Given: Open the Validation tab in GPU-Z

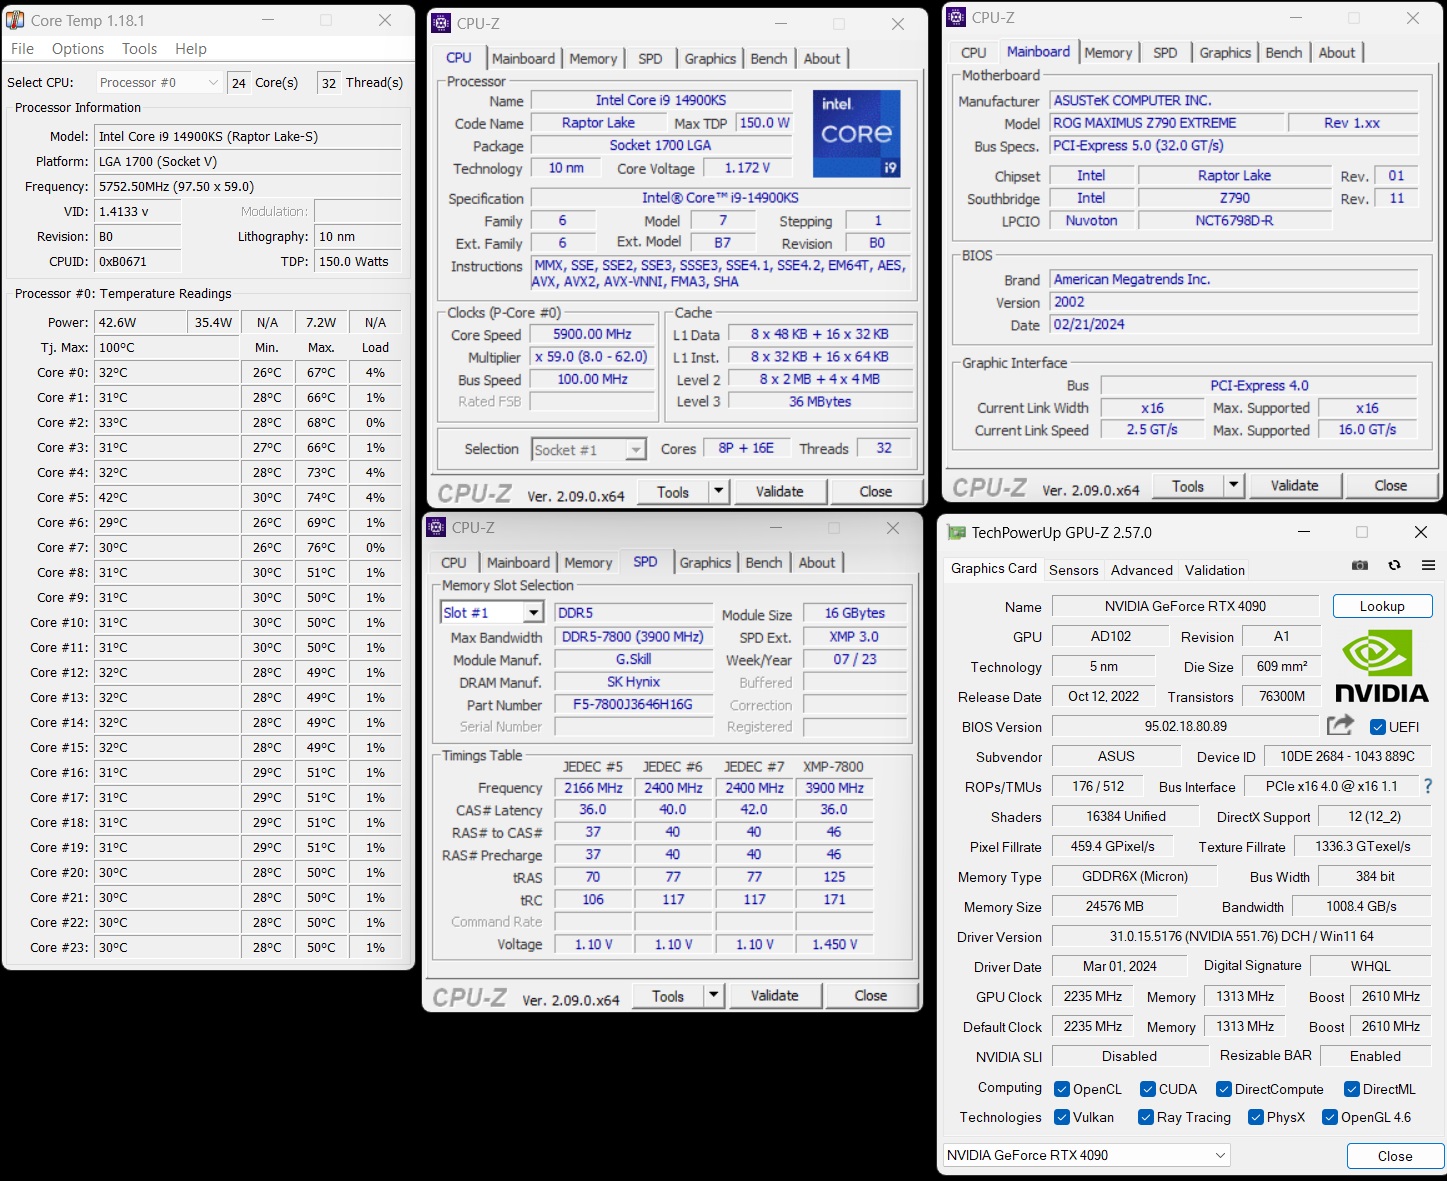Looking at the screenshot, I should coord(1215,570).
